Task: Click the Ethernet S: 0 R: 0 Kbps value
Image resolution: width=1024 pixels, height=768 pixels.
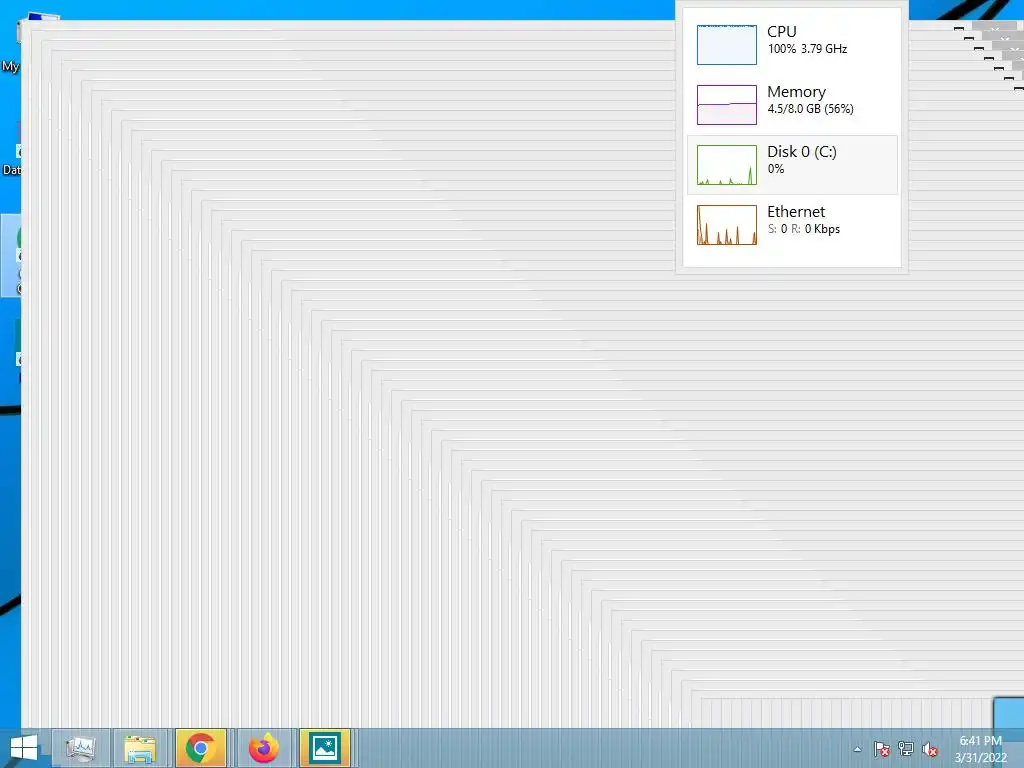Action: coord(803,229)
